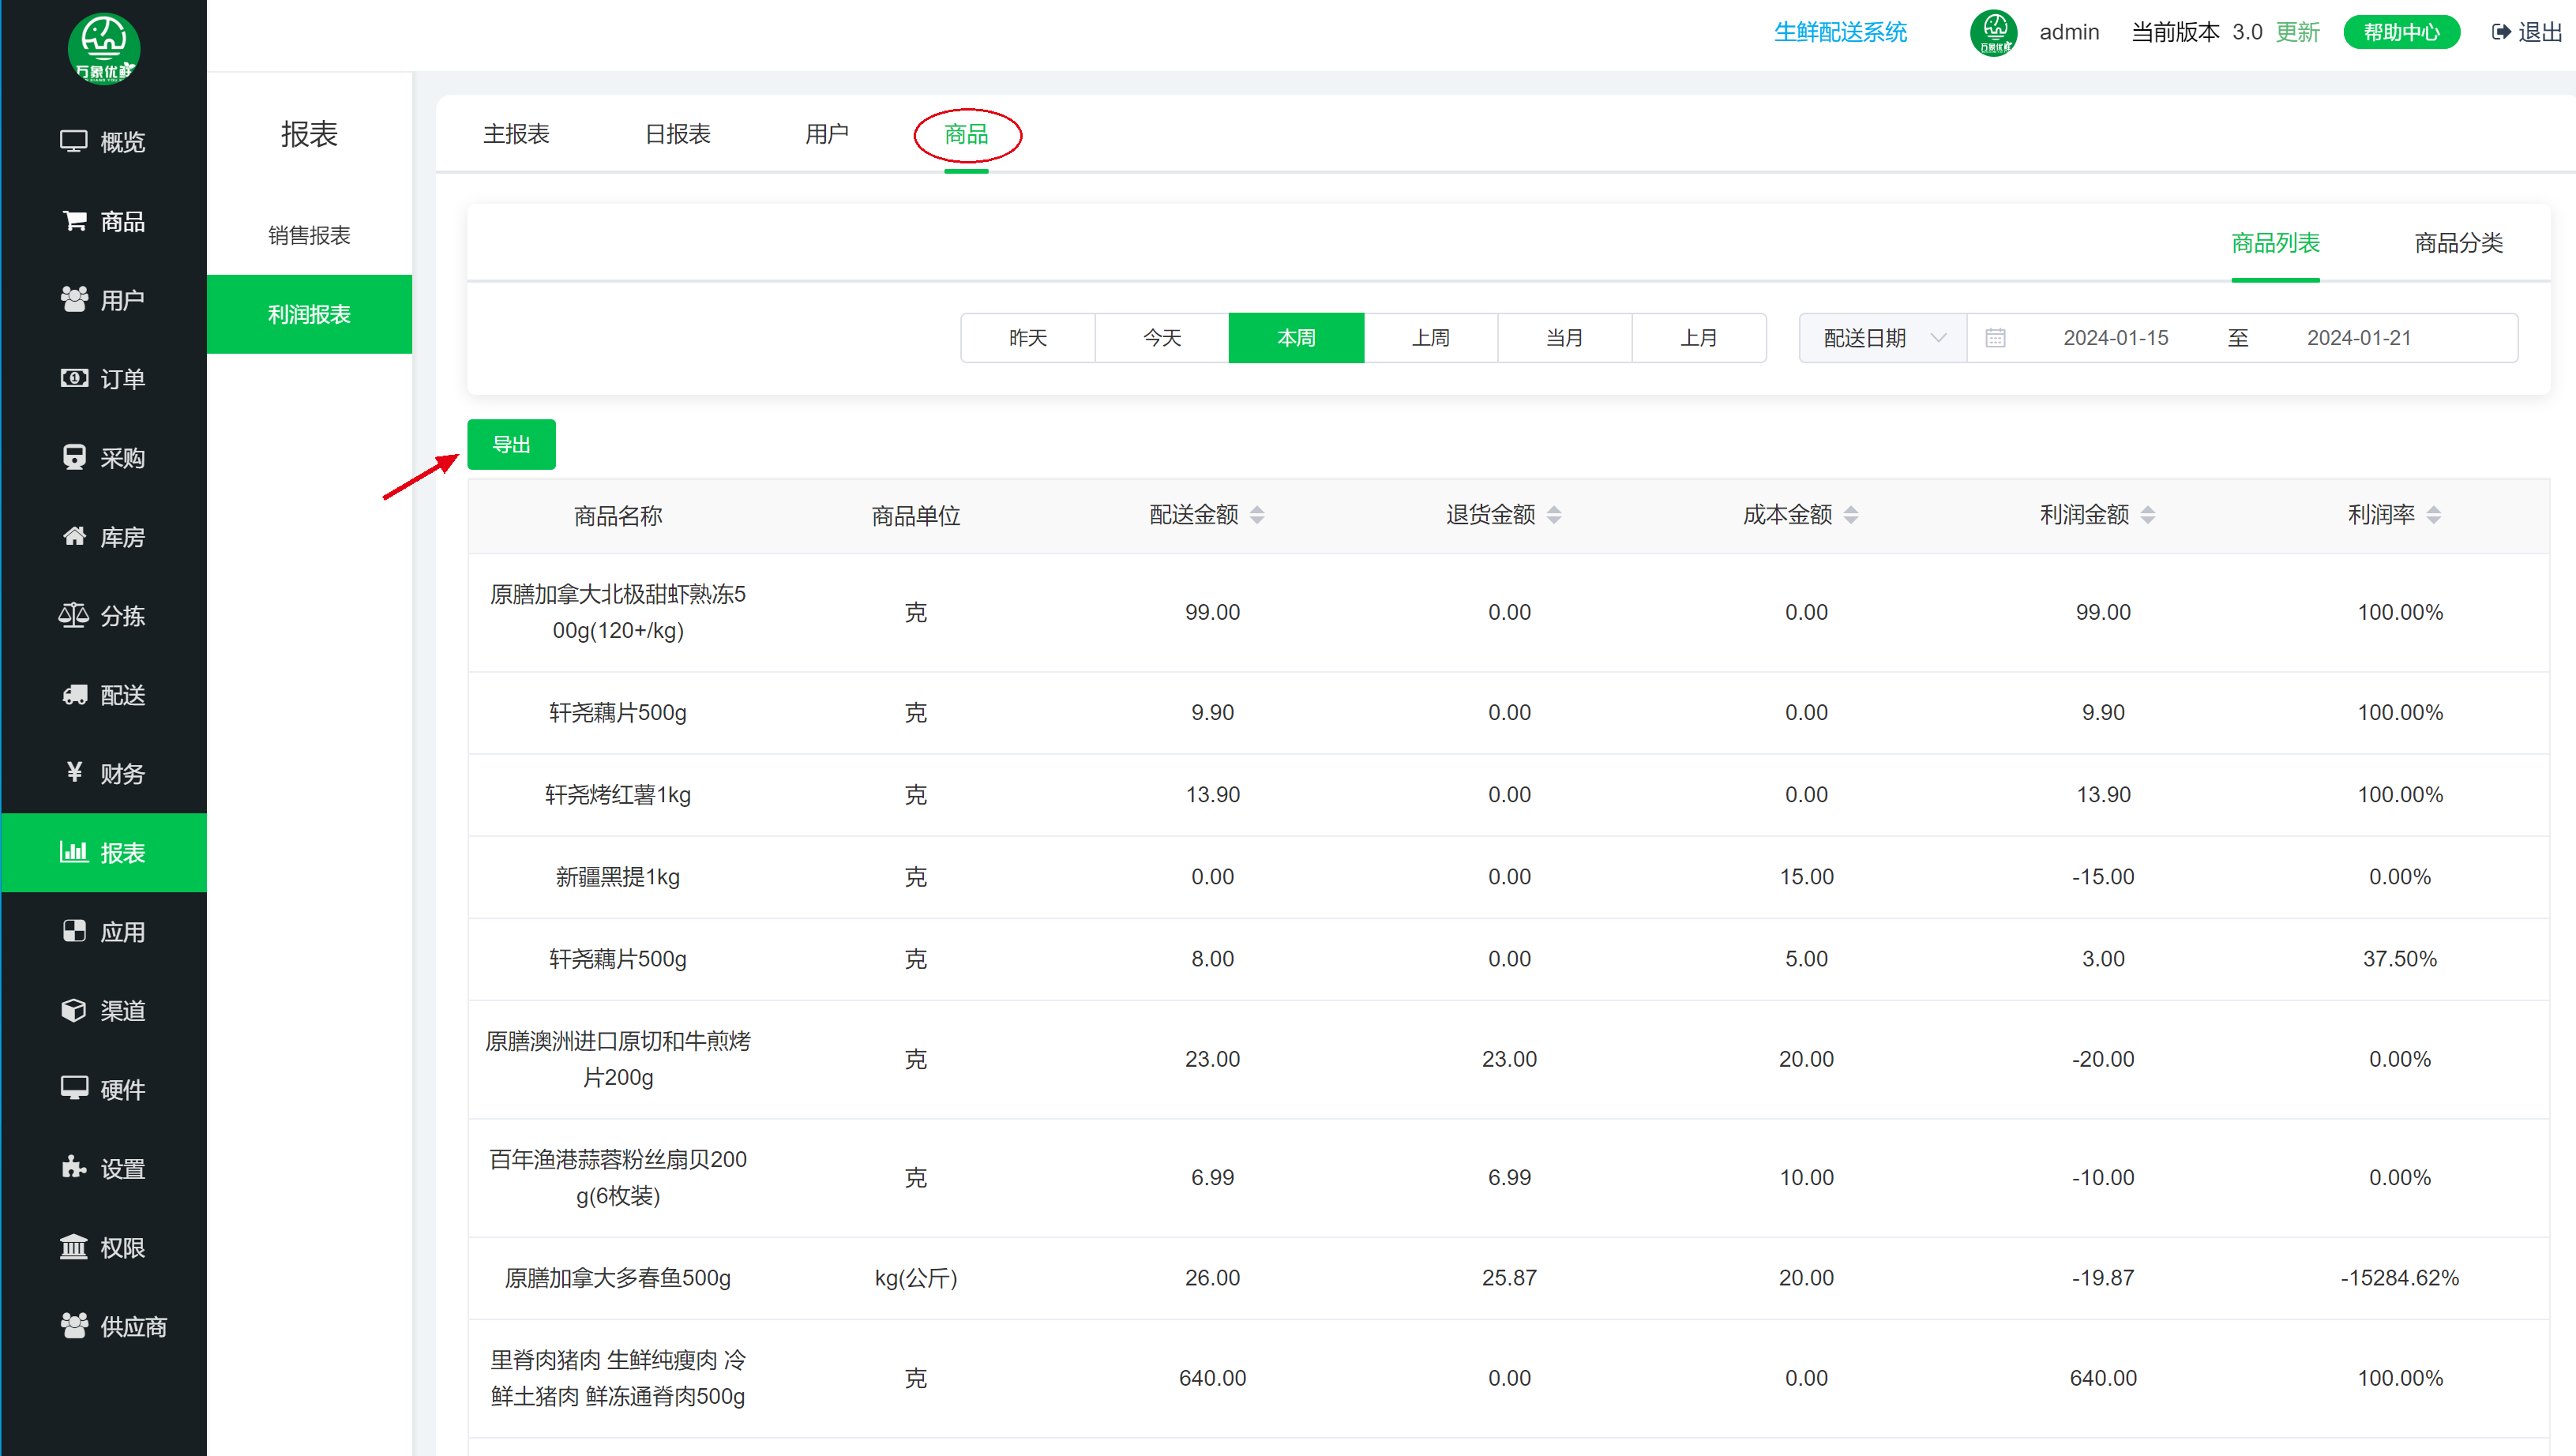Viewport: 2576px width, 1456px height.
Task: Open the 分拣 sorting scales icon
Action: 74,615
